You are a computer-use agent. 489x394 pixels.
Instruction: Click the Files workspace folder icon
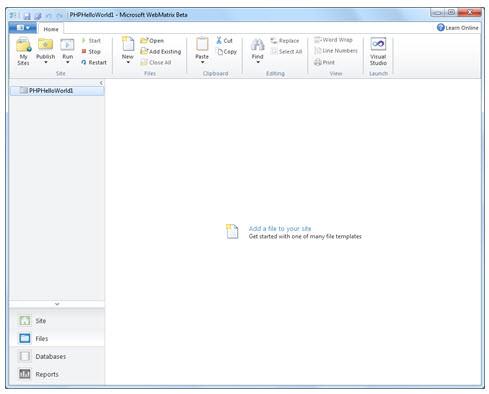pyautogui.click(x=25, y=338)
